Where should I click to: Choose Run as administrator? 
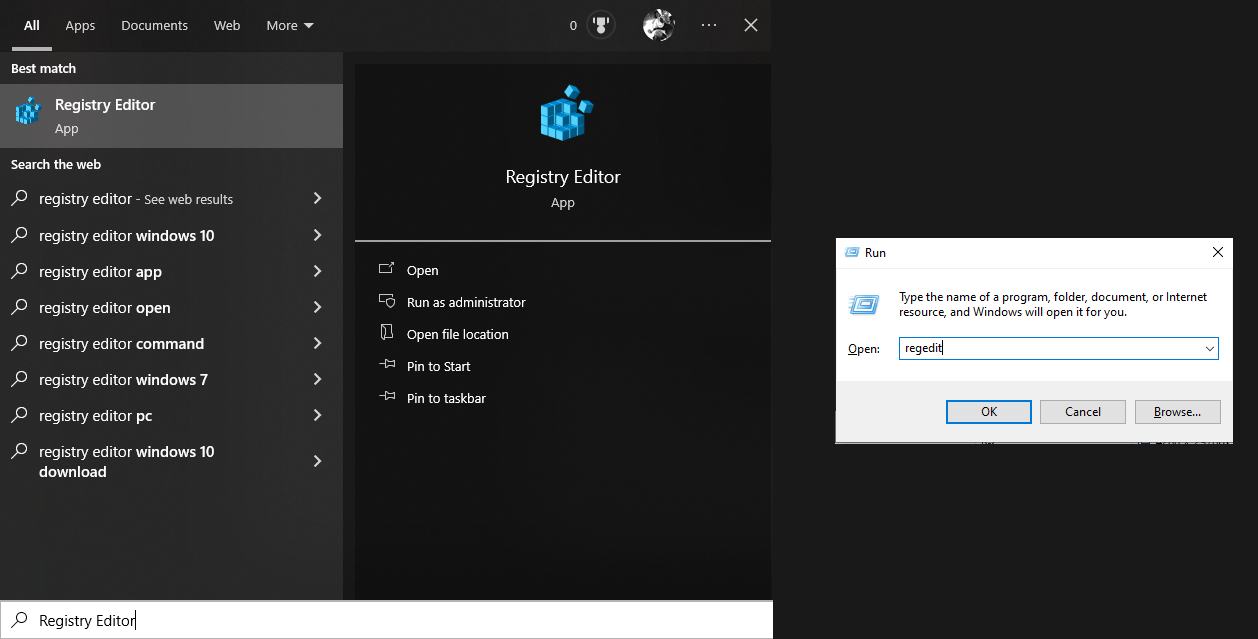(466, 302)
